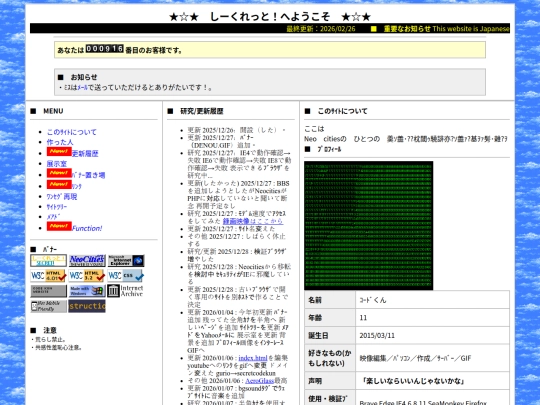
Task: Click the ｺｰﾄﾞくん name cell
Action: pos(432,300)
